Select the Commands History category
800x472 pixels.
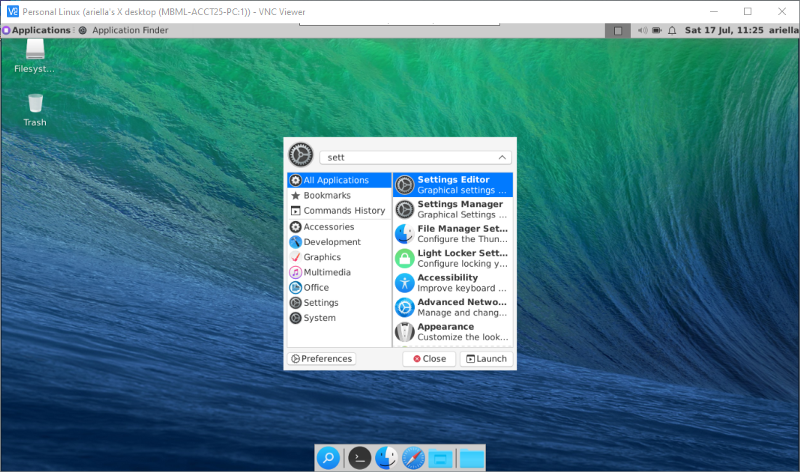tap(339, 211)
